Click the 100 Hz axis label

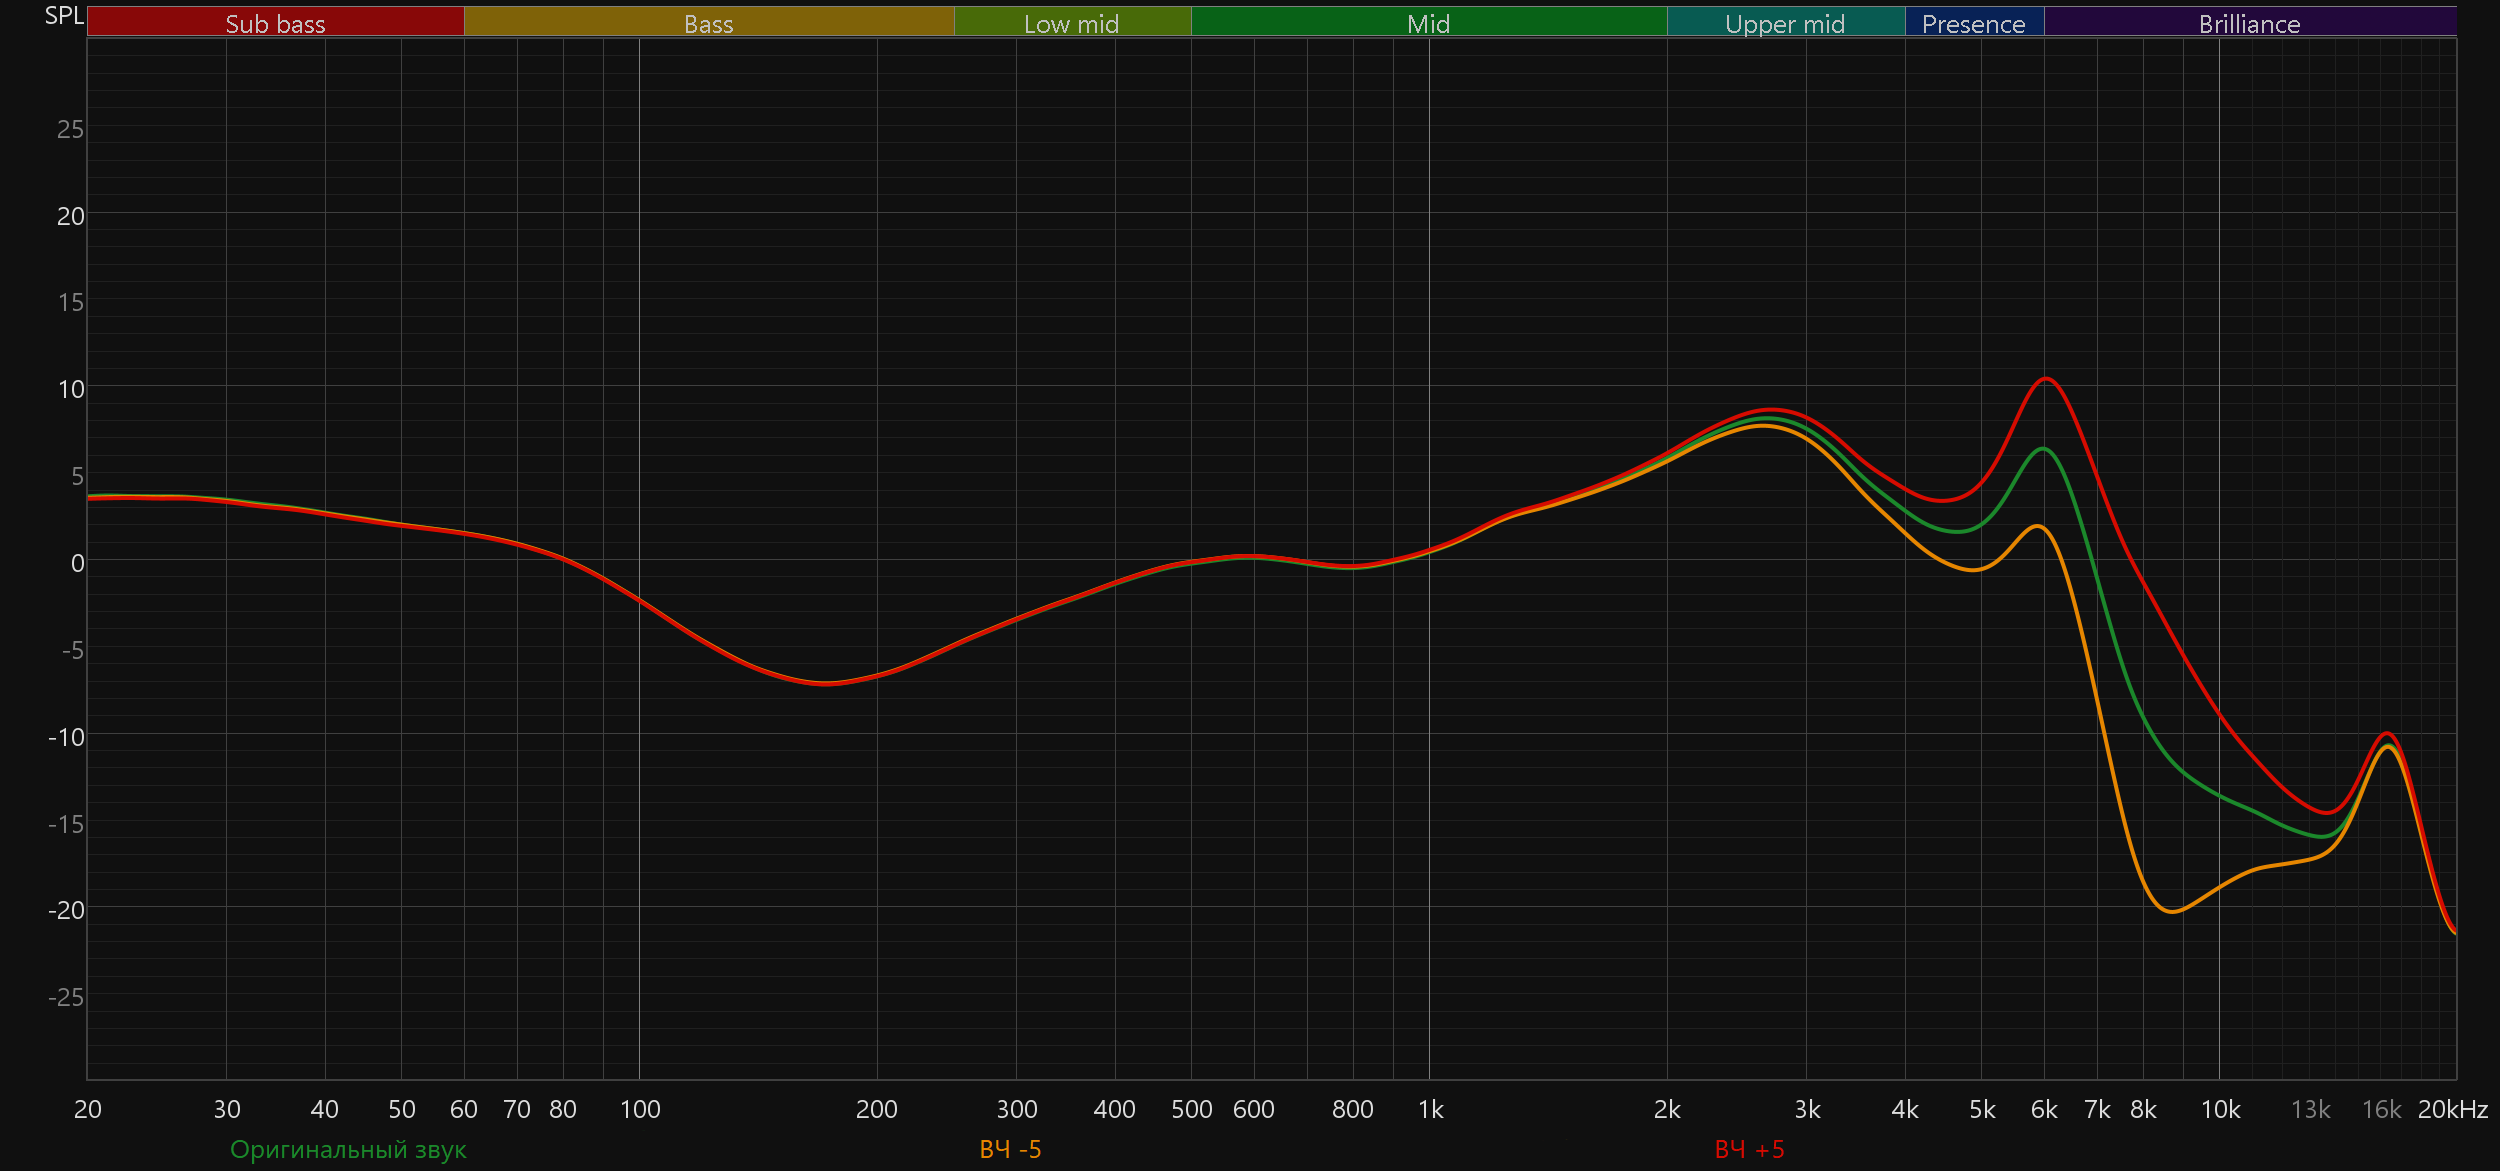click(640, 1109)
